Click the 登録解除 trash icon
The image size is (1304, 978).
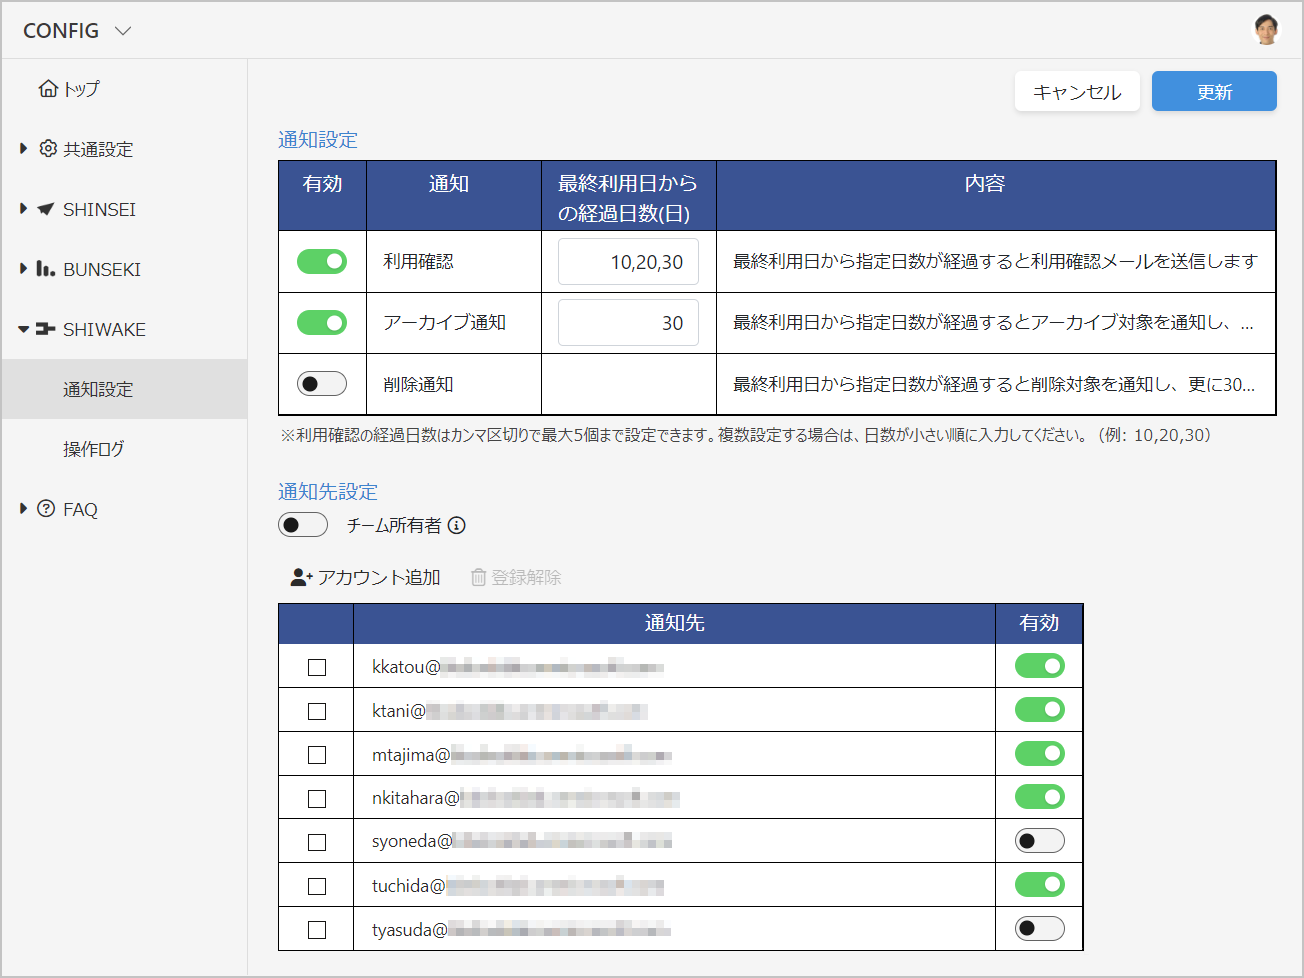point(479,577)
